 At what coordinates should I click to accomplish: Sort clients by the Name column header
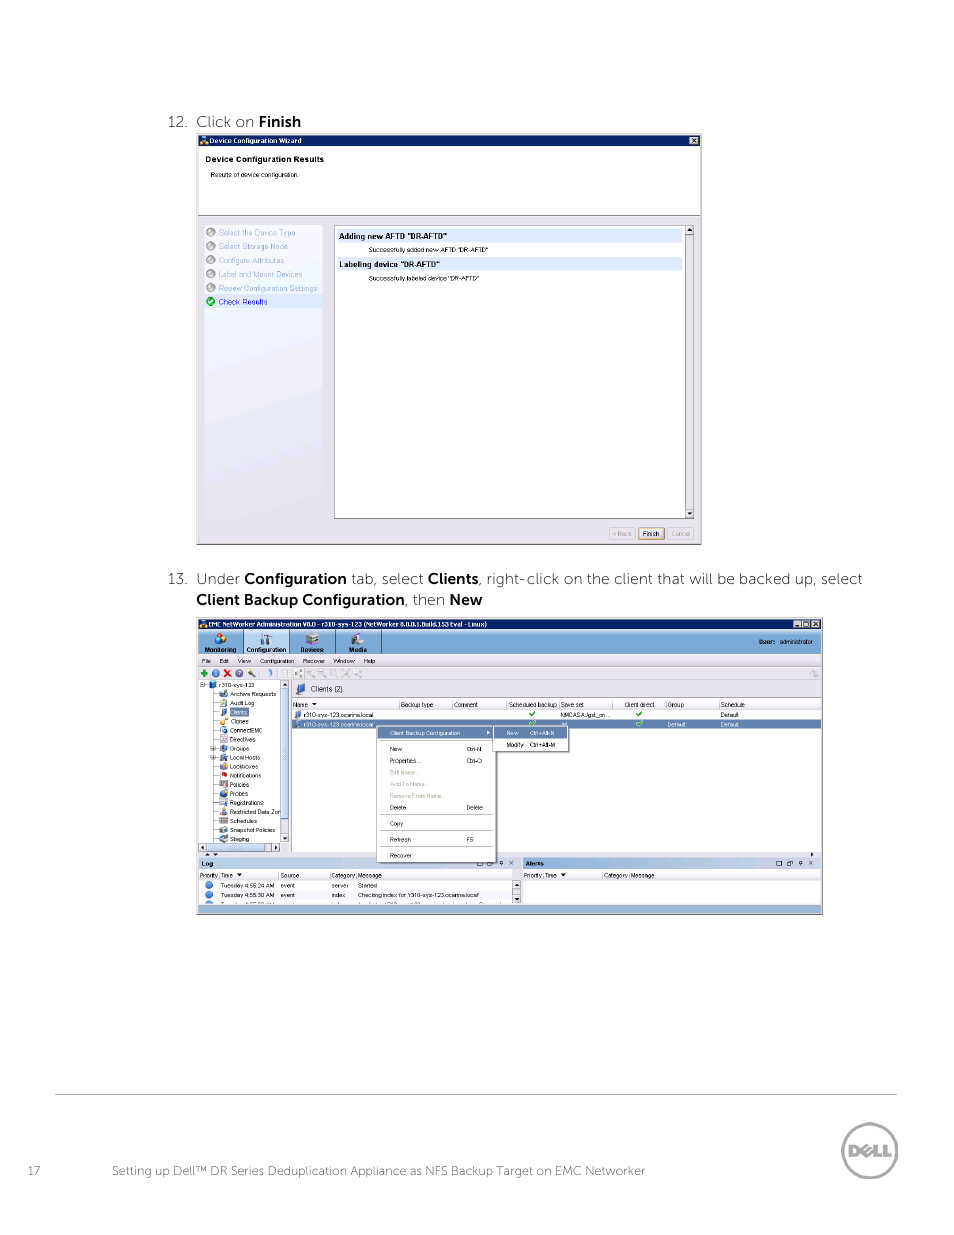coord(344,705)
